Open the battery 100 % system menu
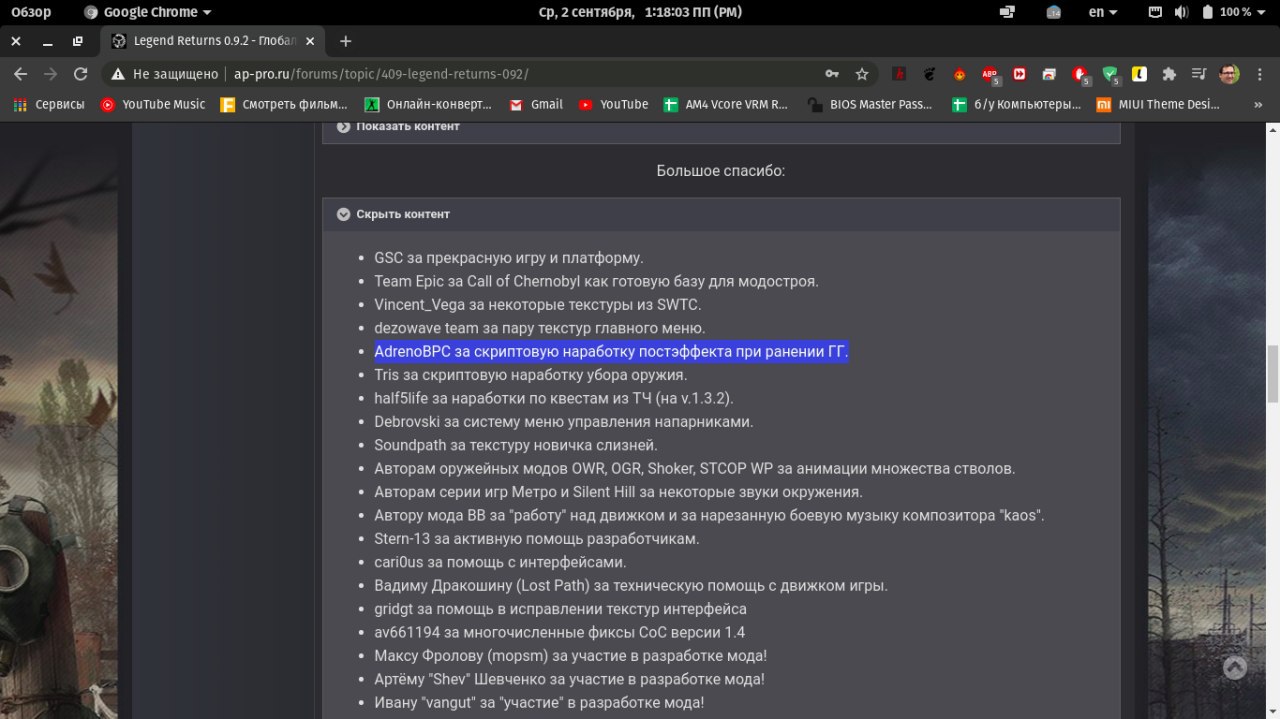 pos(1233,12)
